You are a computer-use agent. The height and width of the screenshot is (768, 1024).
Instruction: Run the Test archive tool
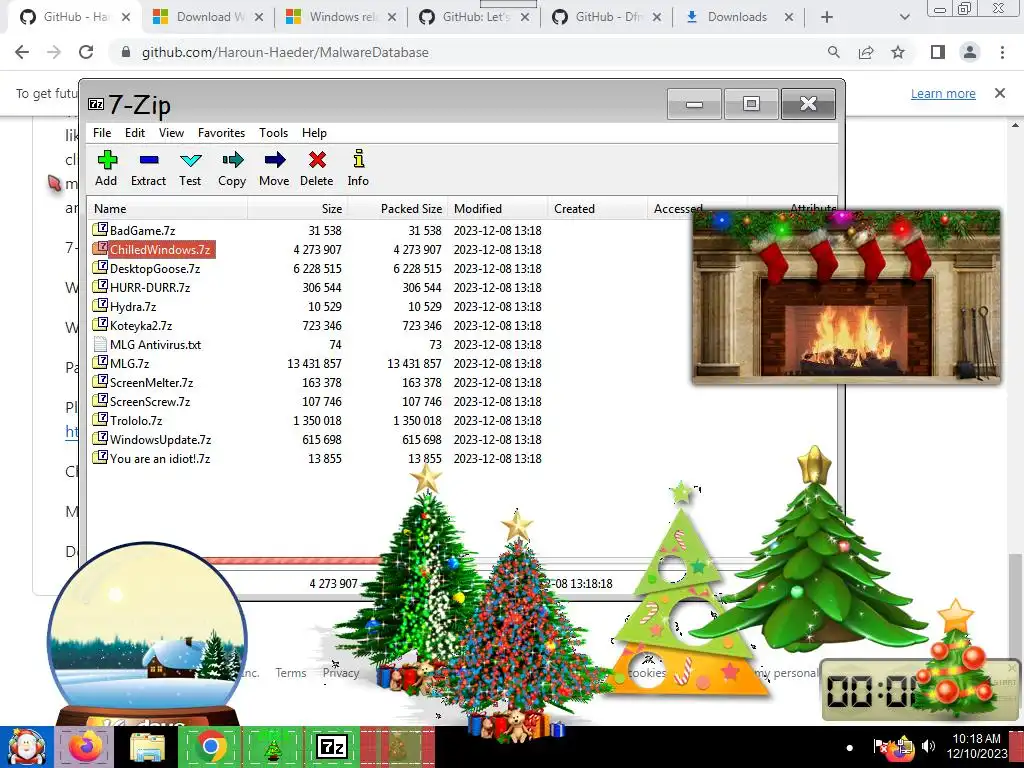click(x=190, y=168)
